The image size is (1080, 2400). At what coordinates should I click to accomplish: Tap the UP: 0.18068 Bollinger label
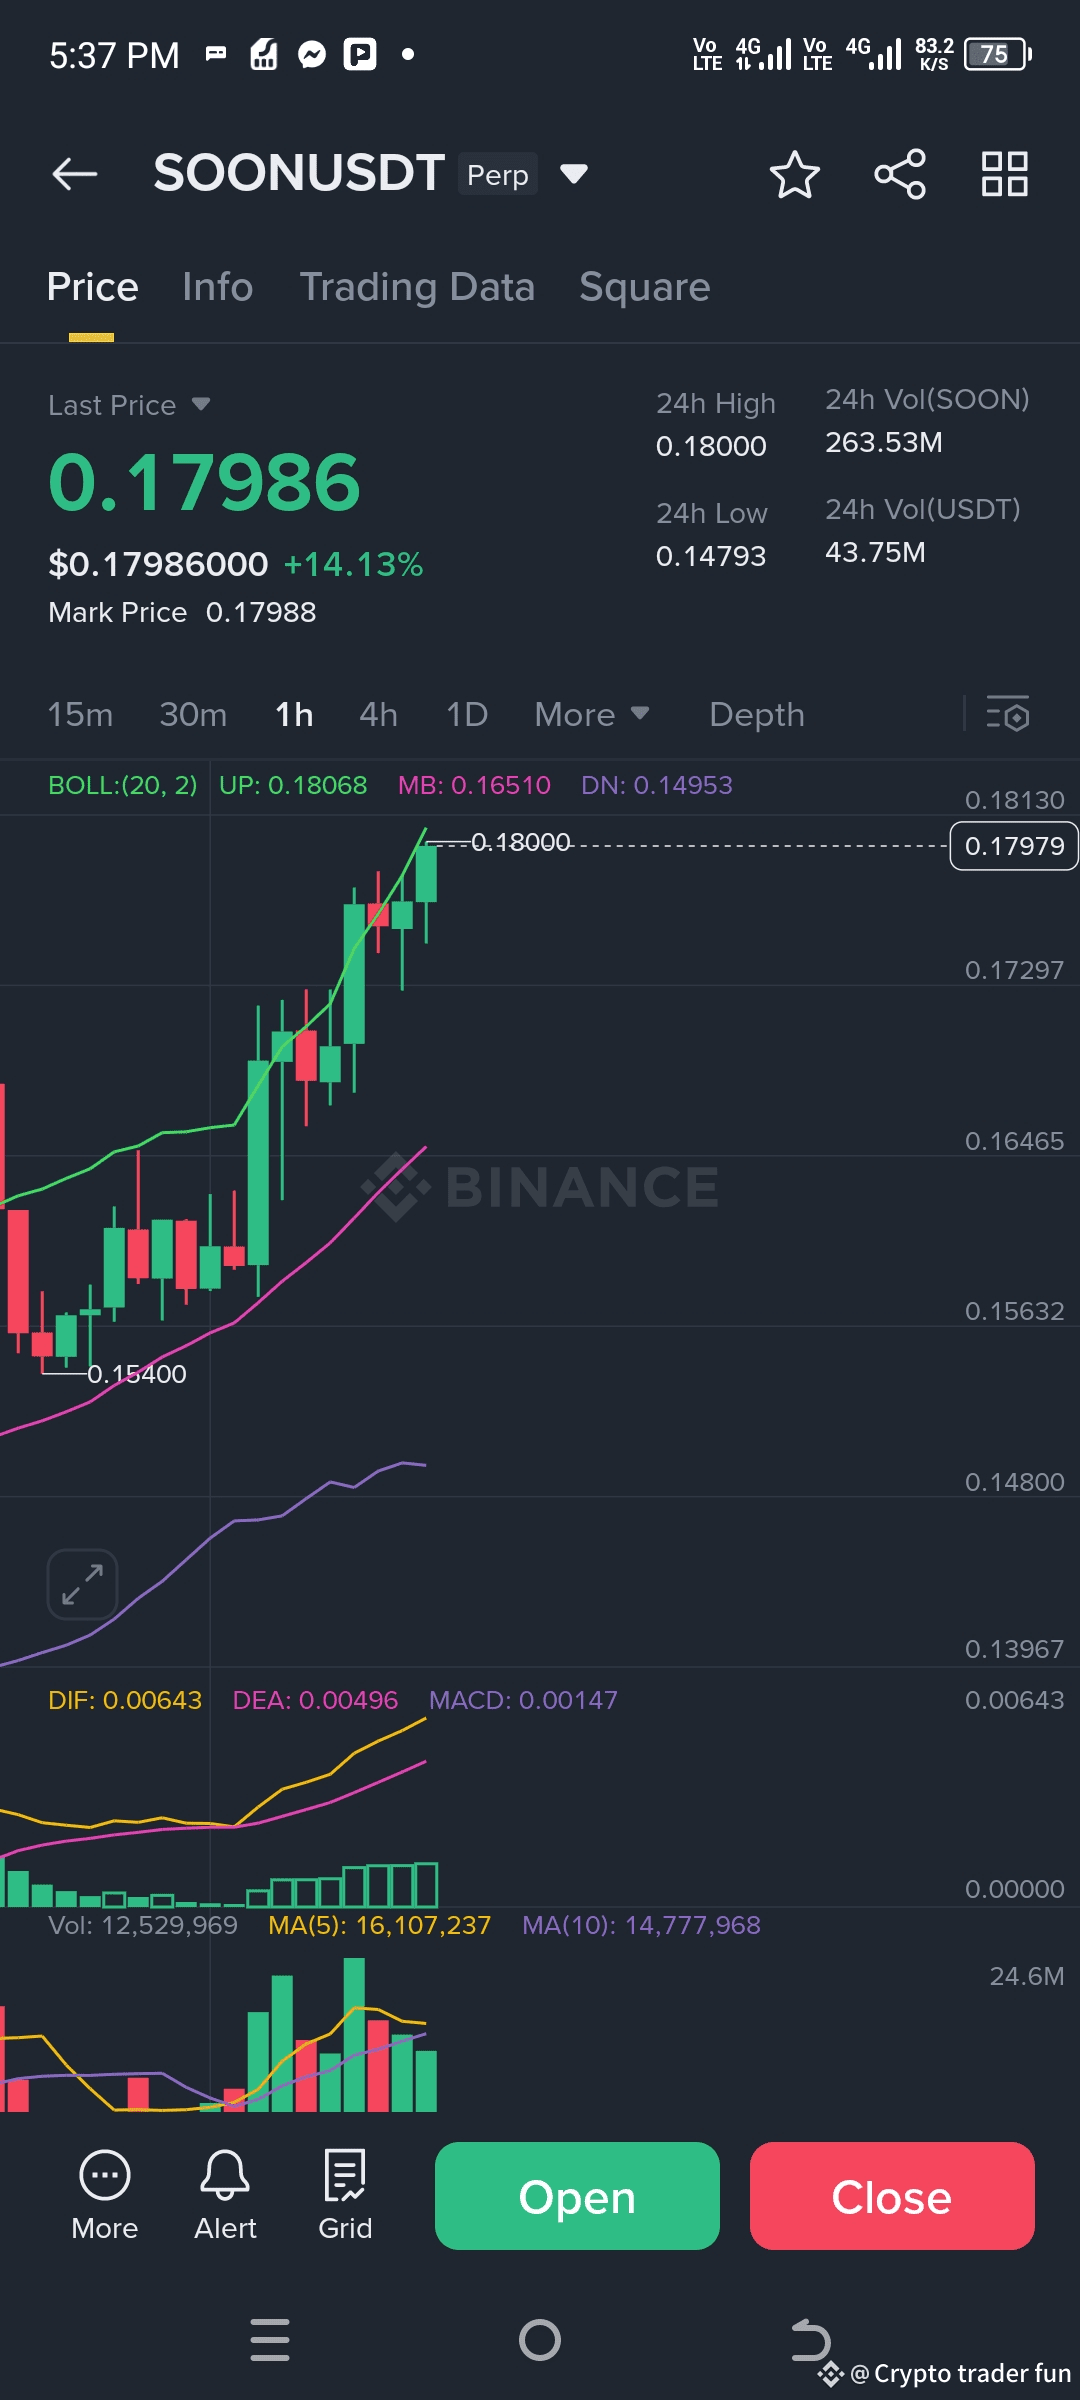pyautogui.click(x=293, y=785)
